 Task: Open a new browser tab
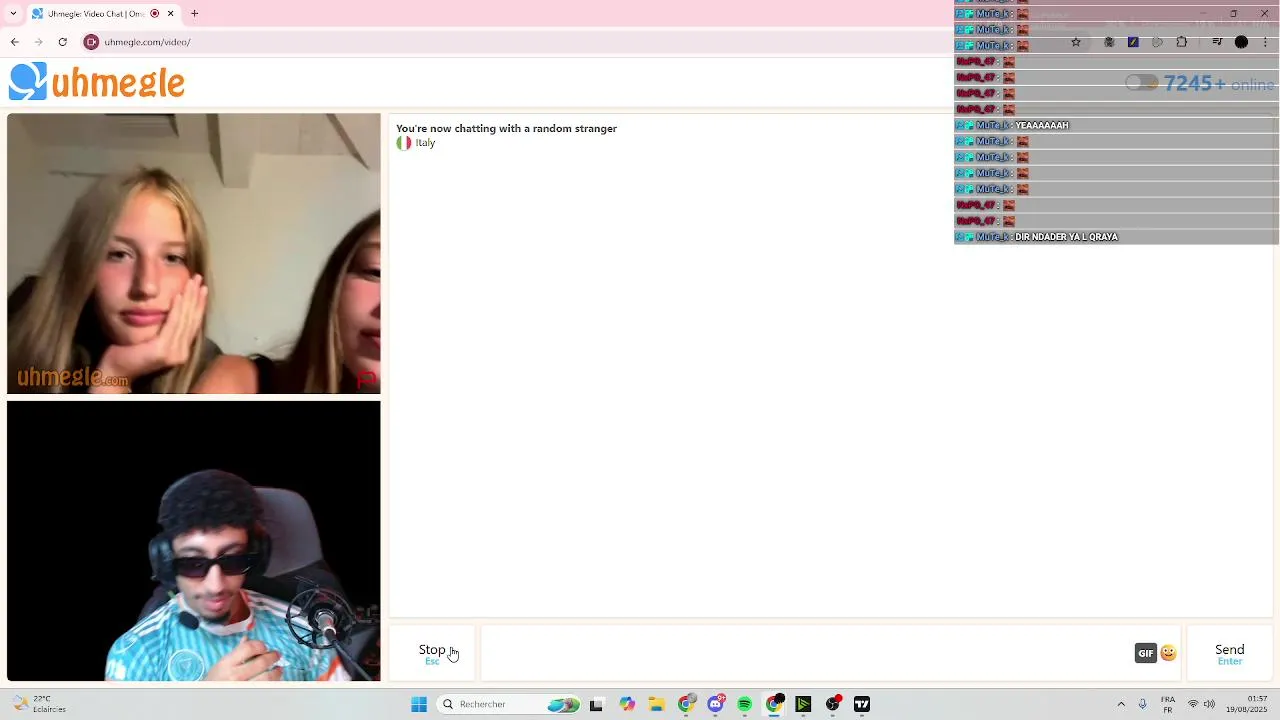coord(194,14)
